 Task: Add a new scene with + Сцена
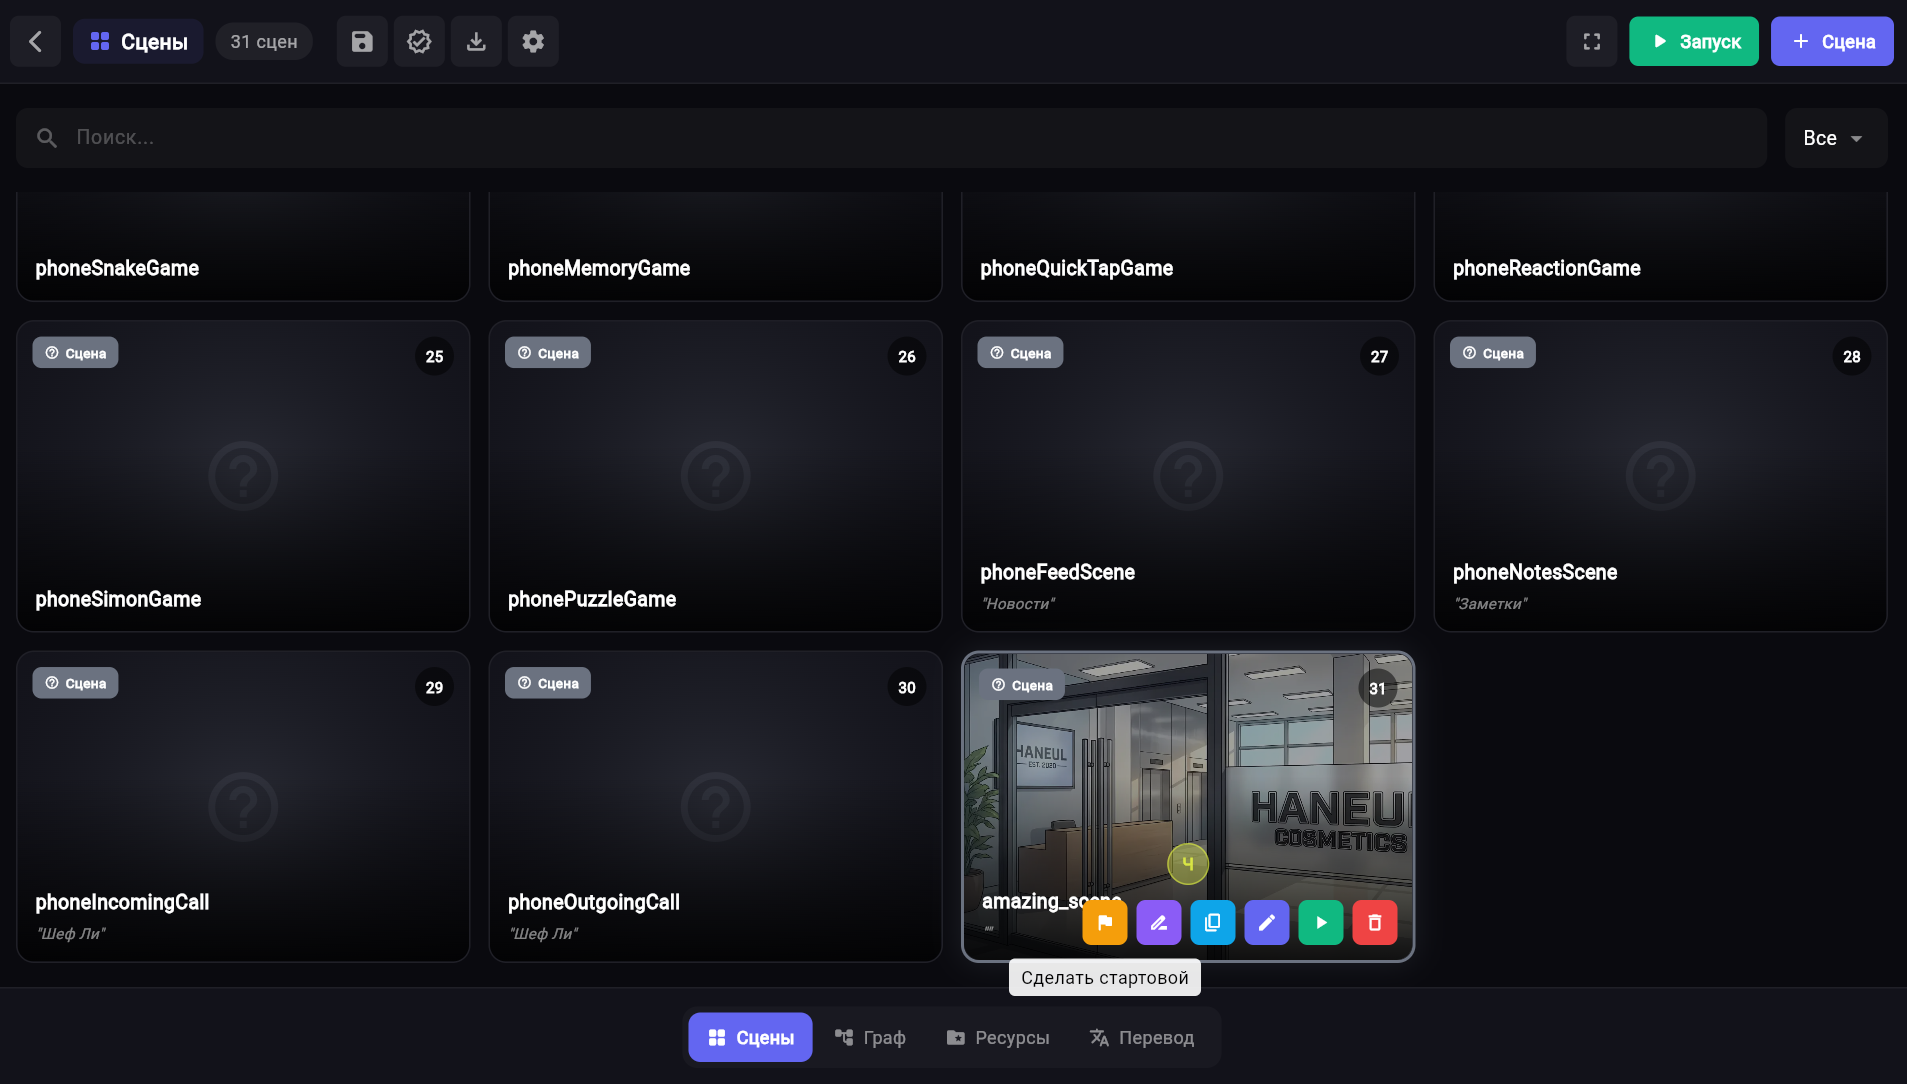[x=1832, y=41]
